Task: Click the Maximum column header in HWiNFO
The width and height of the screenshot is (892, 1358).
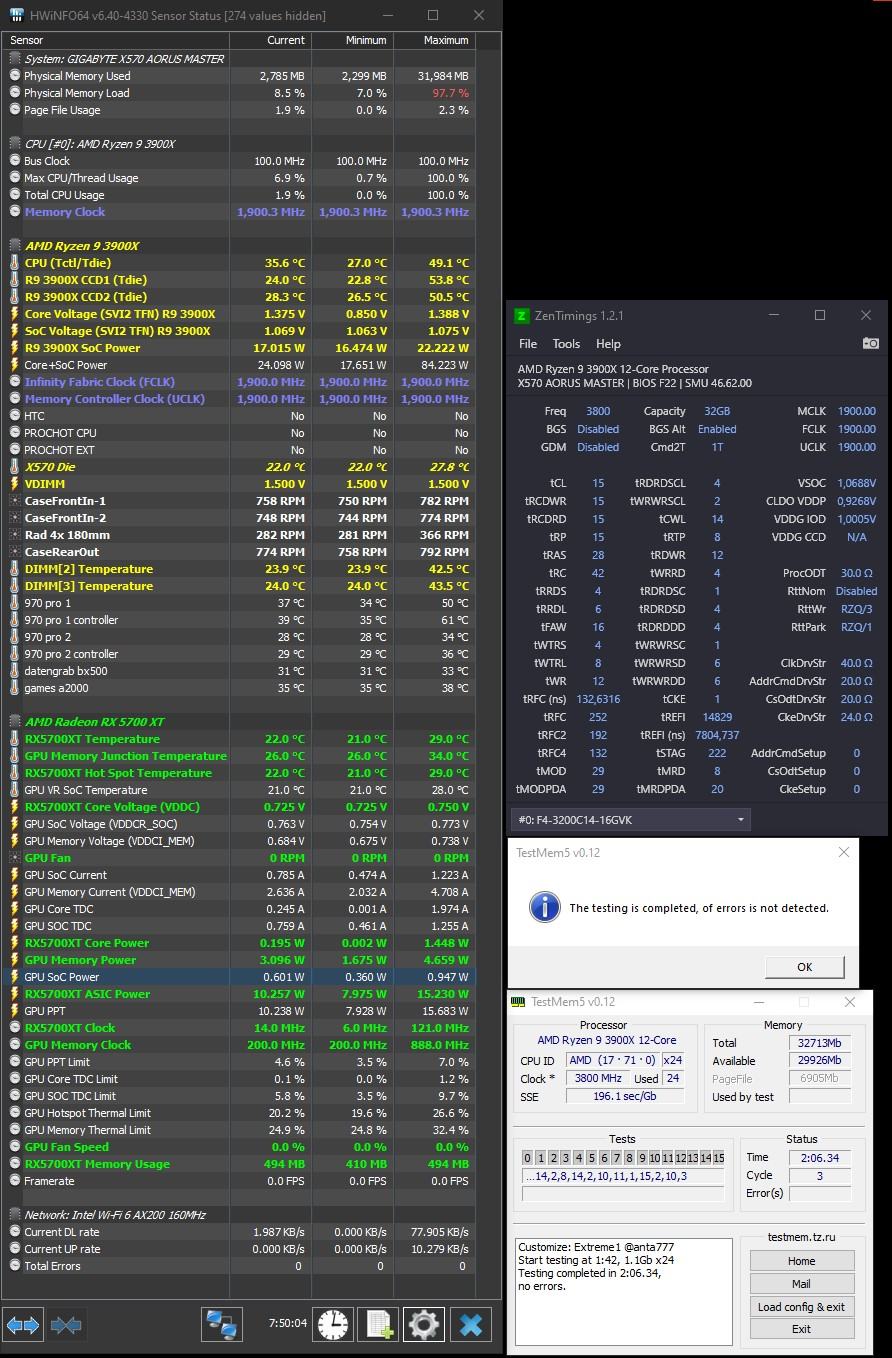Action: point(434,40)
